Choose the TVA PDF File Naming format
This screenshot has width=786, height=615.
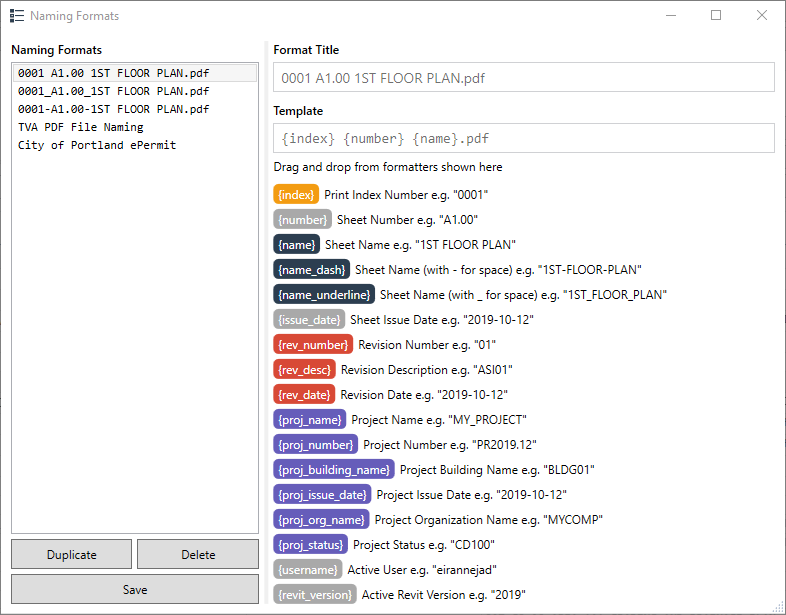point(135,127)
